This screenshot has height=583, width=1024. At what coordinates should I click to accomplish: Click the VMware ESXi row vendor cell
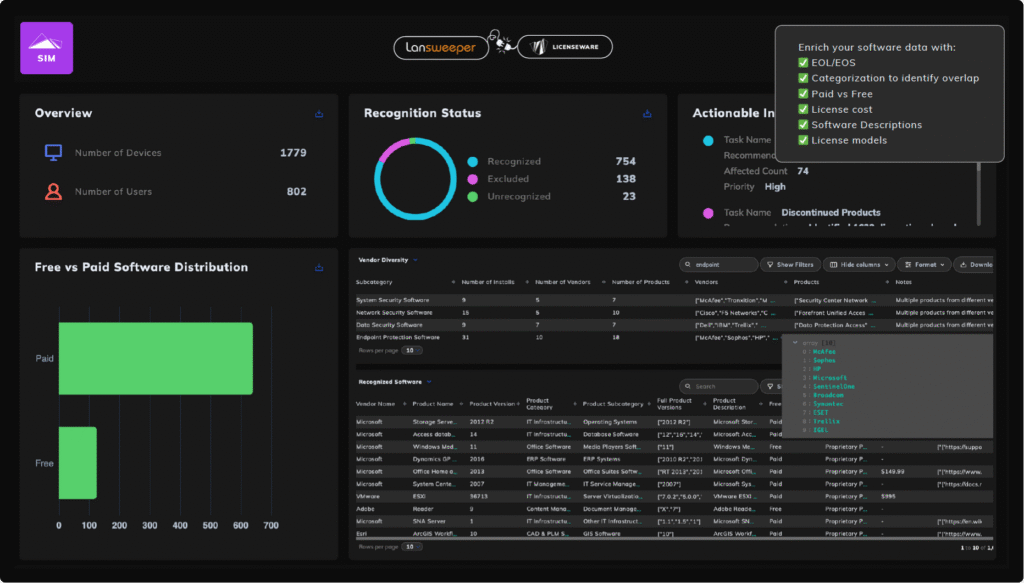368,497
